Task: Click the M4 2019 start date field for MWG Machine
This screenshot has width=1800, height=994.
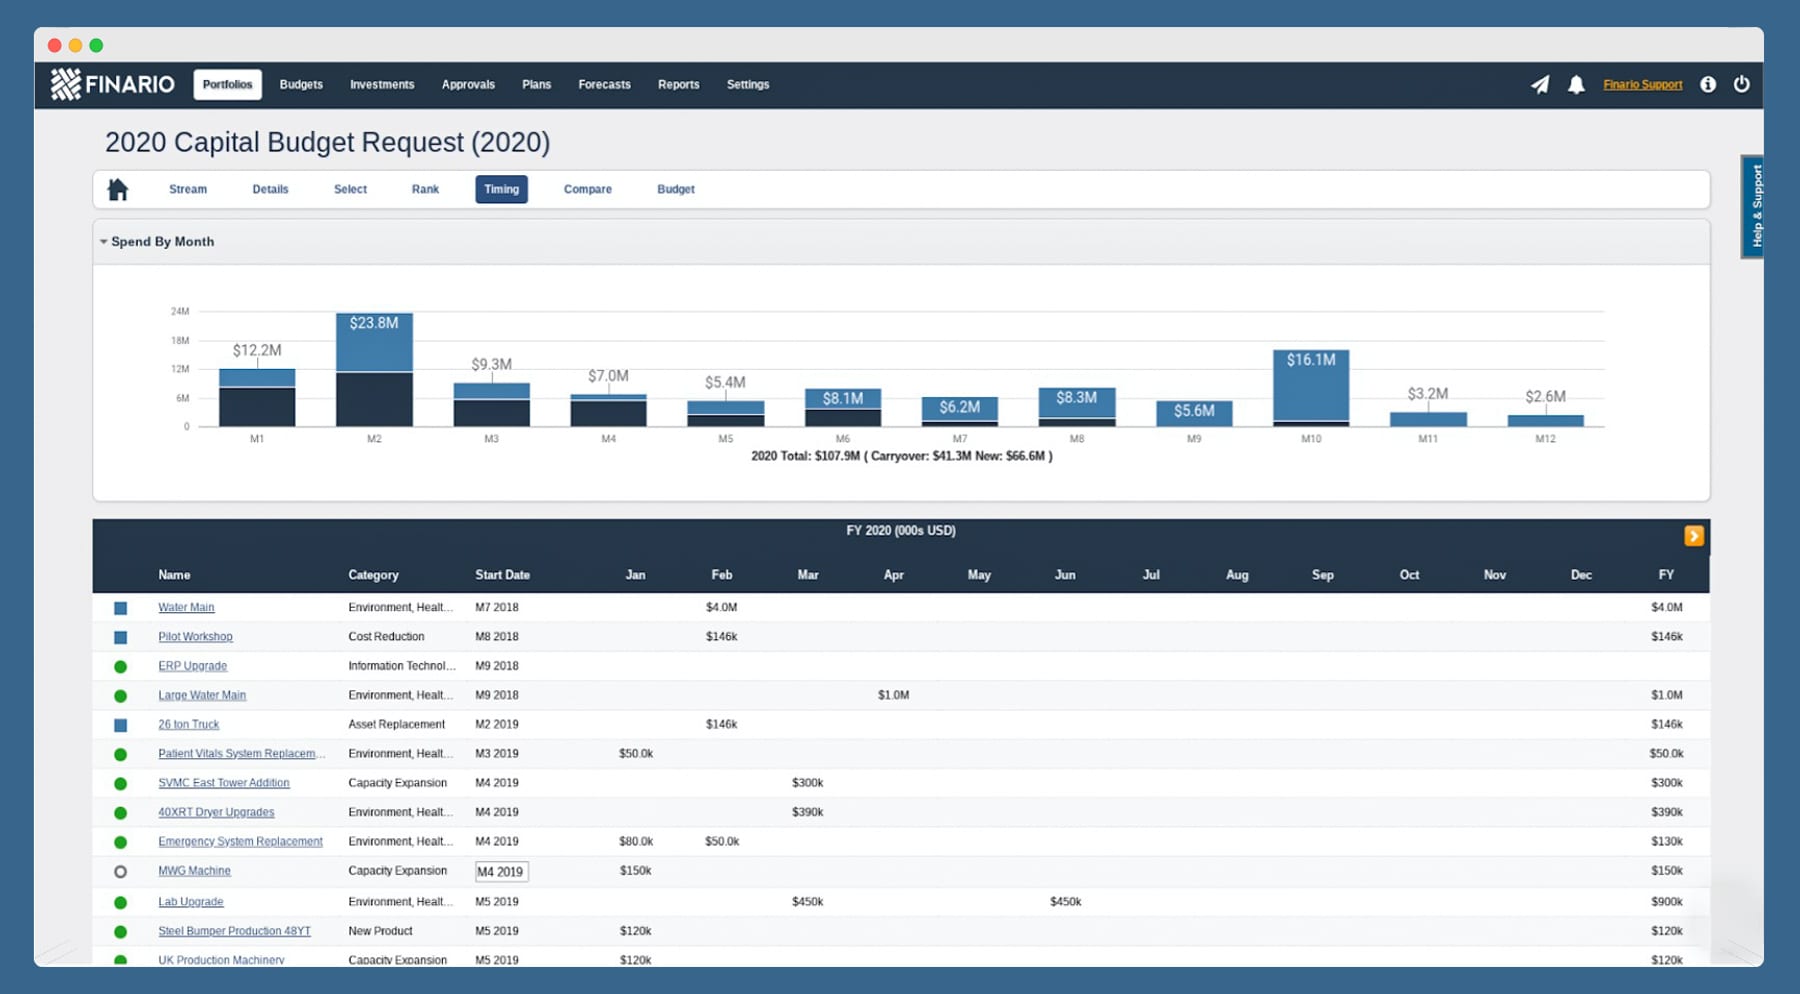Action: click(x=502, y=872)
